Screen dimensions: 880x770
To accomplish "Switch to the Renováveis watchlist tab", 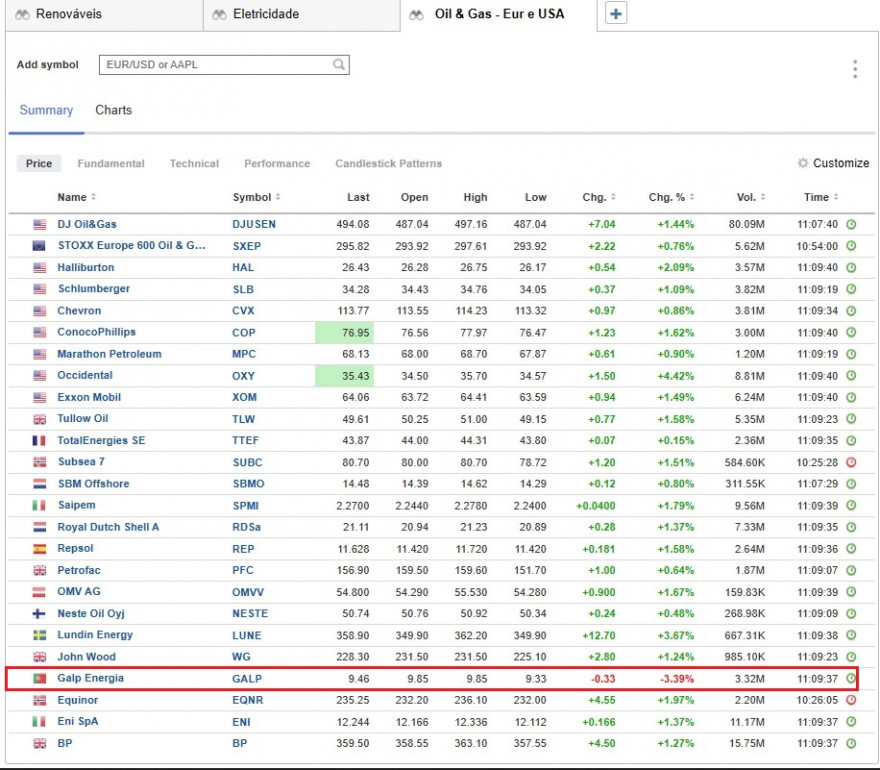I will [x=104, y=15].
